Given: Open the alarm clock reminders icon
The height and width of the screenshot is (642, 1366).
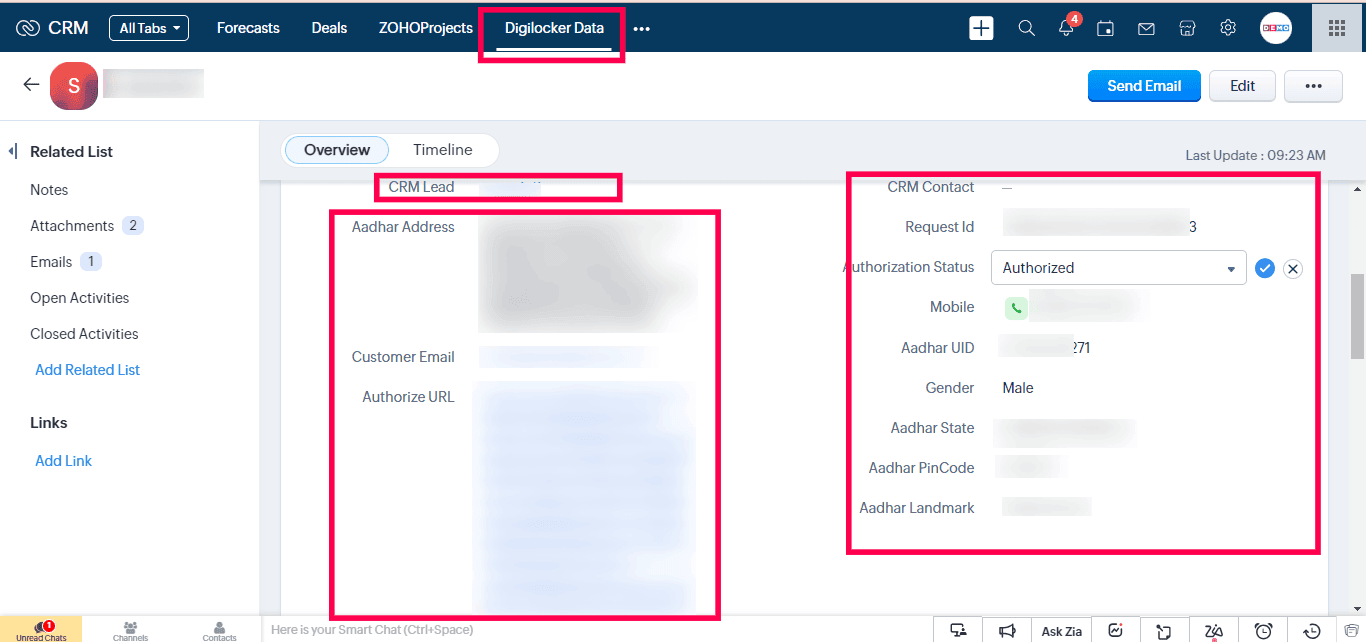Looking at the screenshot, I should (x=1264, y=631).
